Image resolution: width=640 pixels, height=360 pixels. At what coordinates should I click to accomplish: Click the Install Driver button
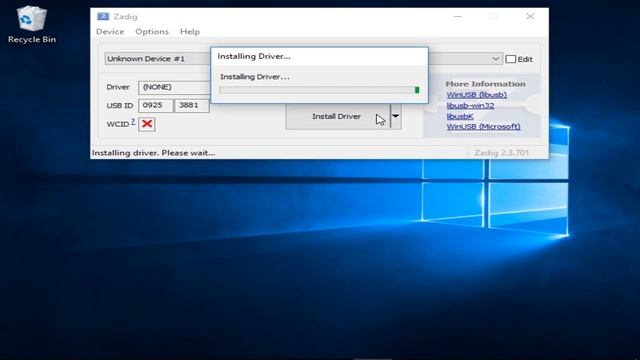coord(338,116)
